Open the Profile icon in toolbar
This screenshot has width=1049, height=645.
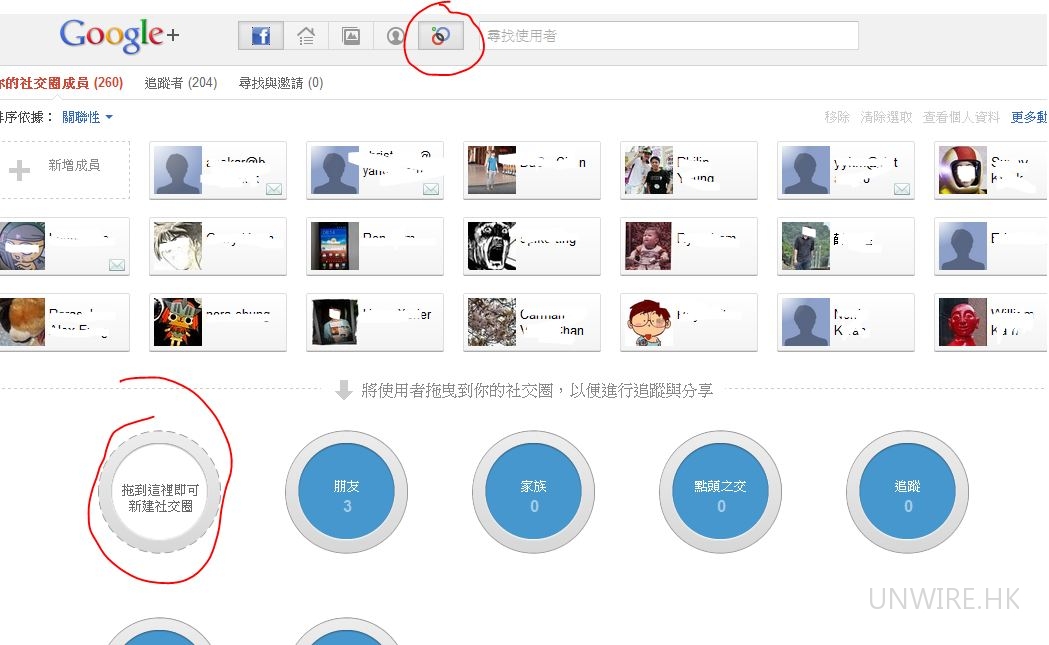tap(396, 36)
